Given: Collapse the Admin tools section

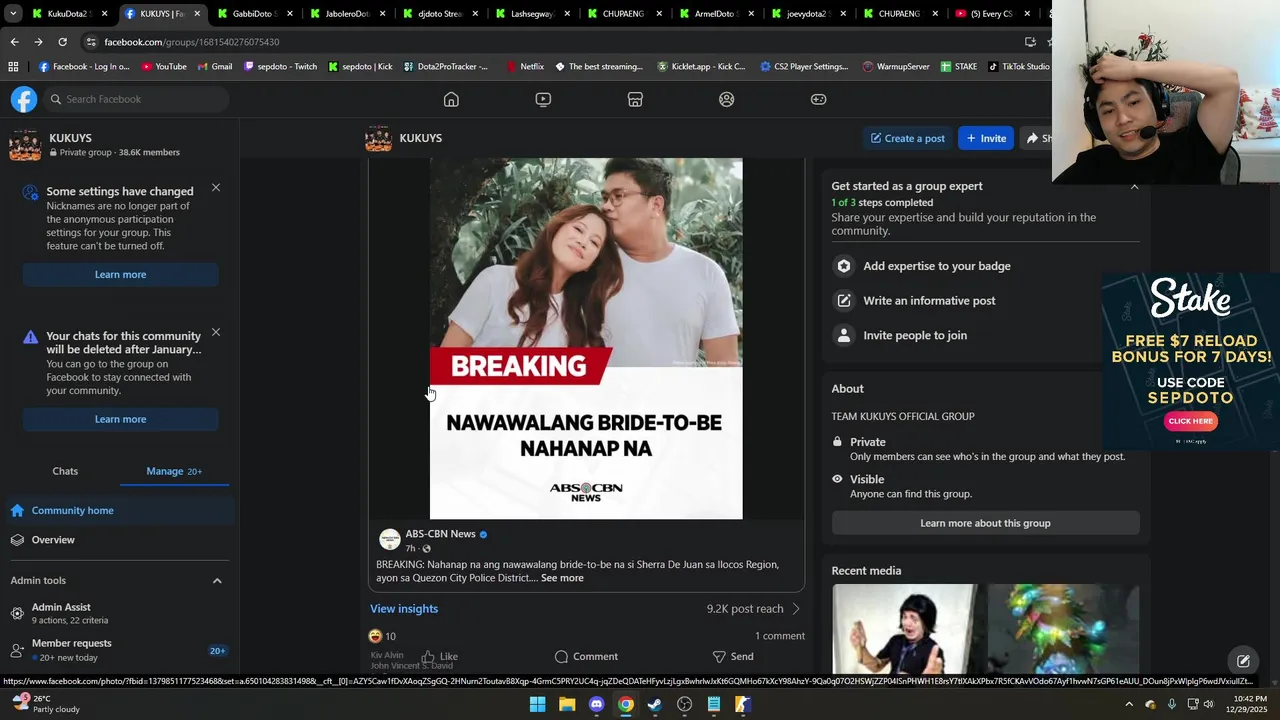Looking at the screenshot, I should pos(217,581).
